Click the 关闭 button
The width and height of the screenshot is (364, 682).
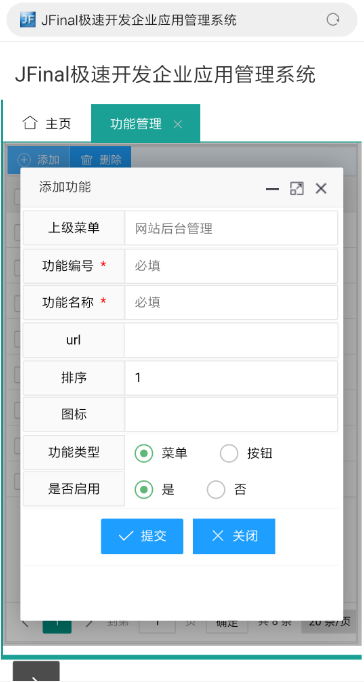click(x=234, y=536)
